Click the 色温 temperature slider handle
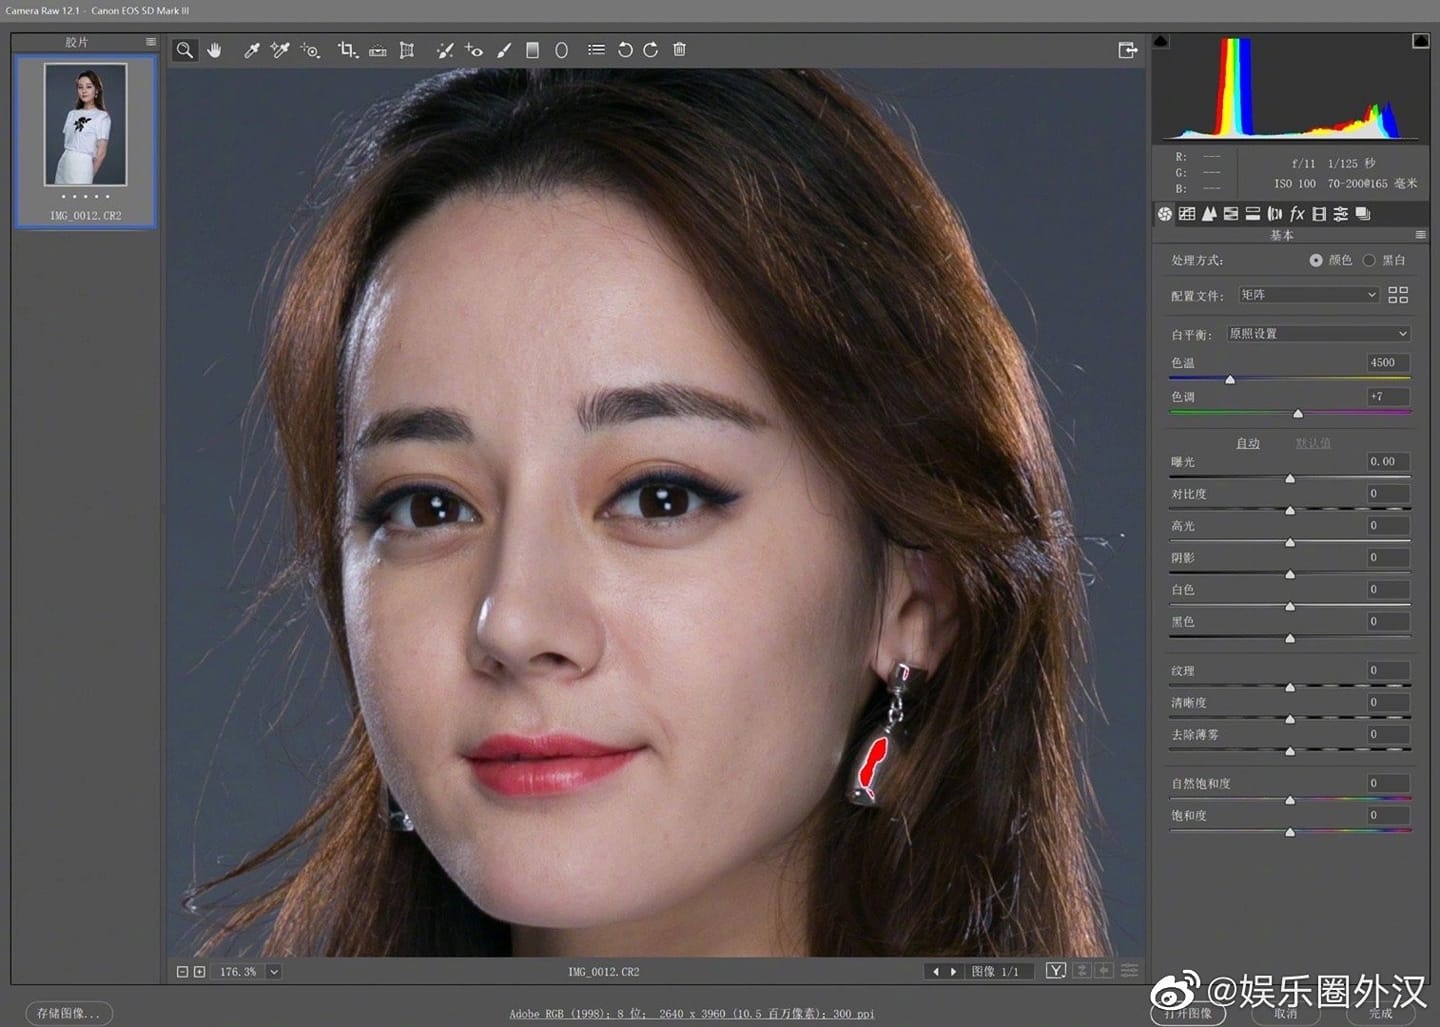 click(1230, 380)
